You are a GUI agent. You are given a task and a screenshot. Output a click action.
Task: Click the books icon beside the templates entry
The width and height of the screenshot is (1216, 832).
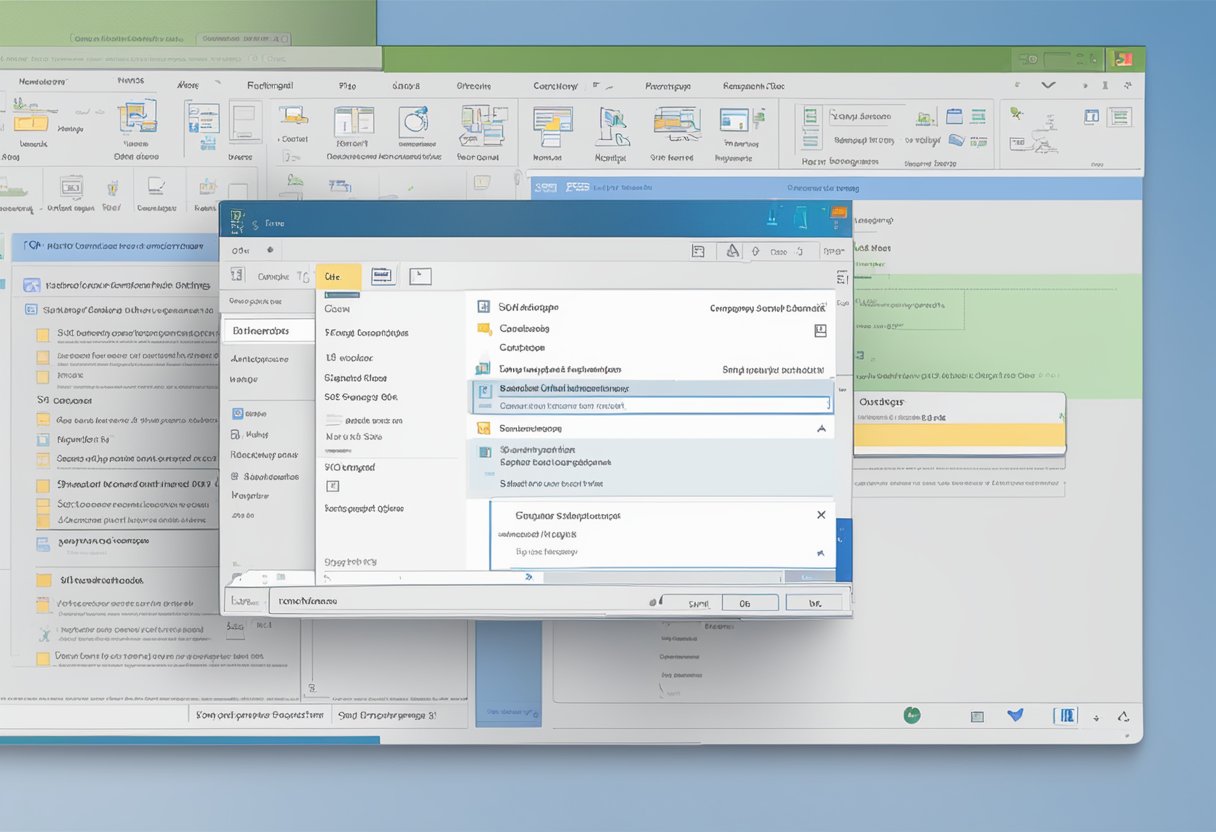tap(482, 367)
